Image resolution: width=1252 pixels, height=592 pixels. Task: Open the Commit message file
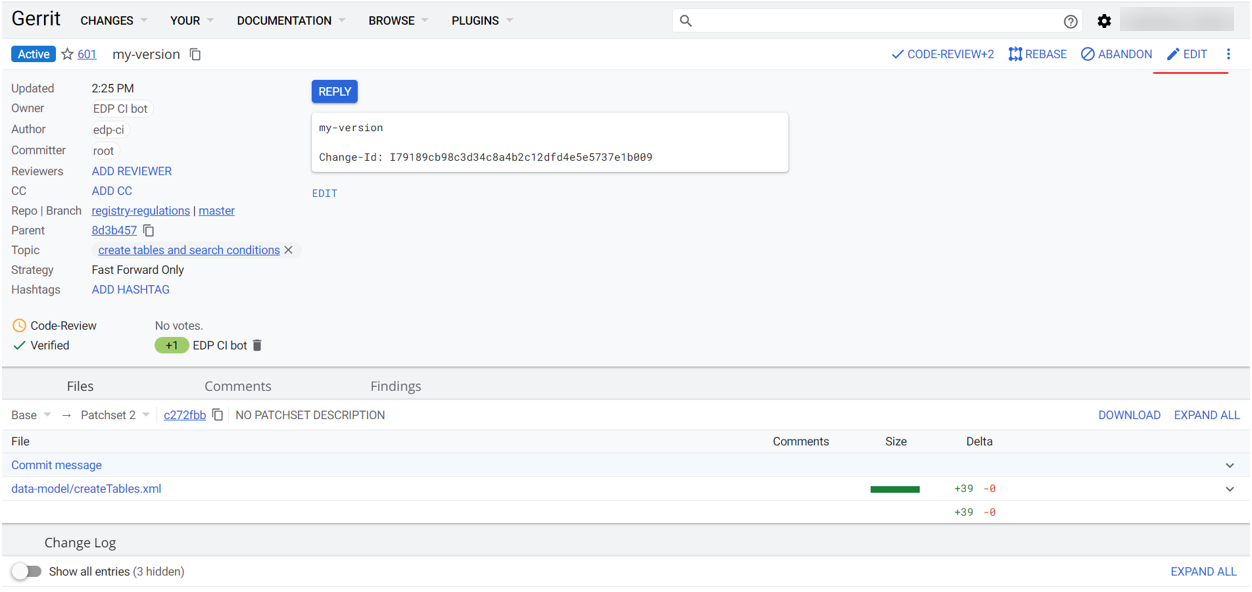coord(56,465)
